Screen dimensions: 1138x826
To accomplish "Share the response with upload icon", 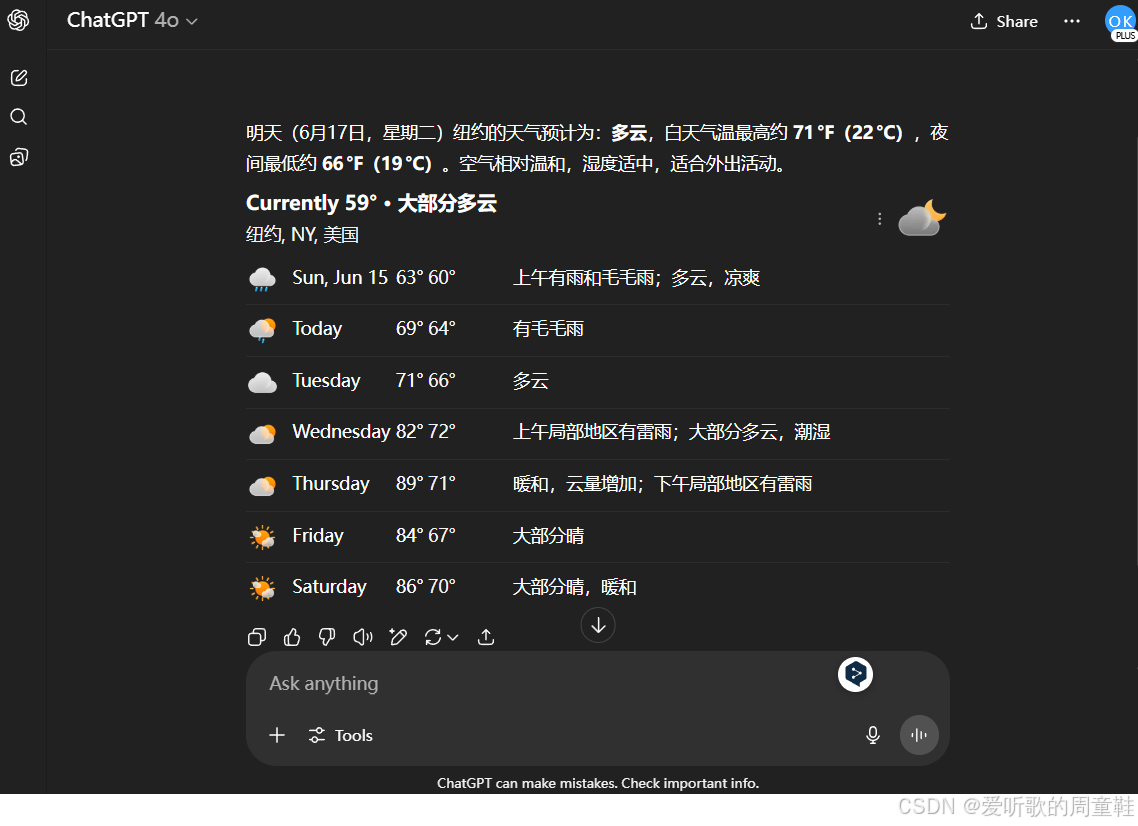I will [486, 637].
